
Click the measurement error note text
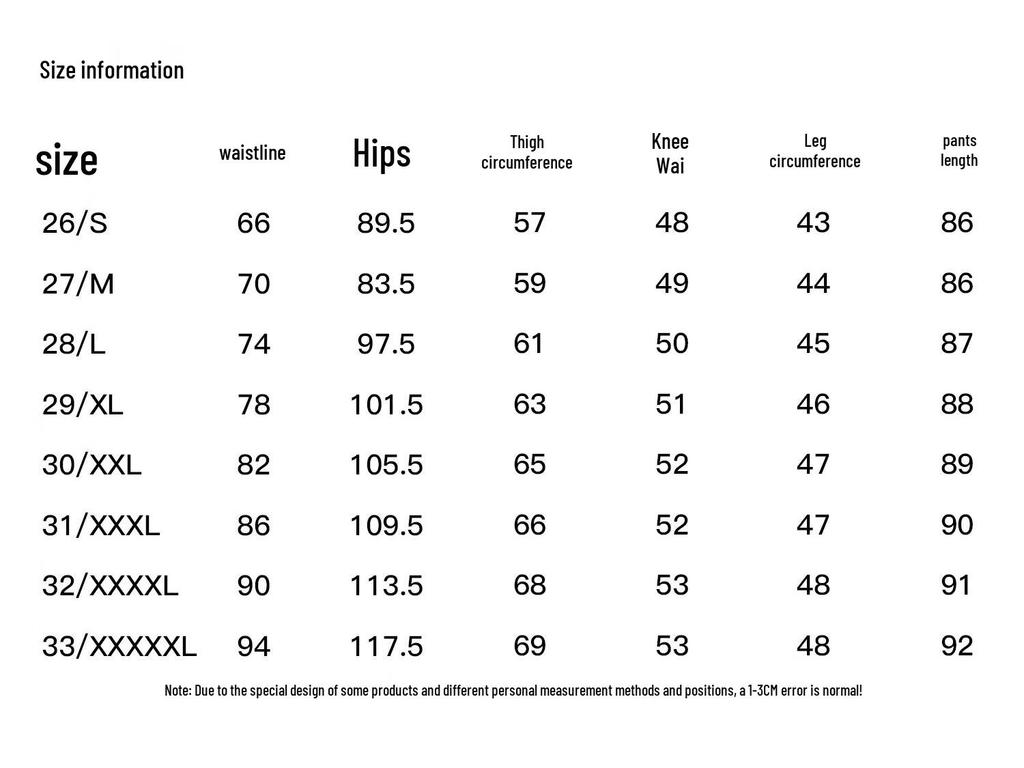(x=513, y=691)
